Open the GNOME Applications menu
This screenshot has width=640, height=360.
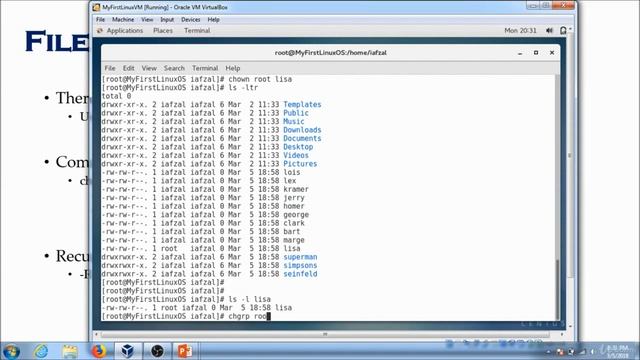125,31
